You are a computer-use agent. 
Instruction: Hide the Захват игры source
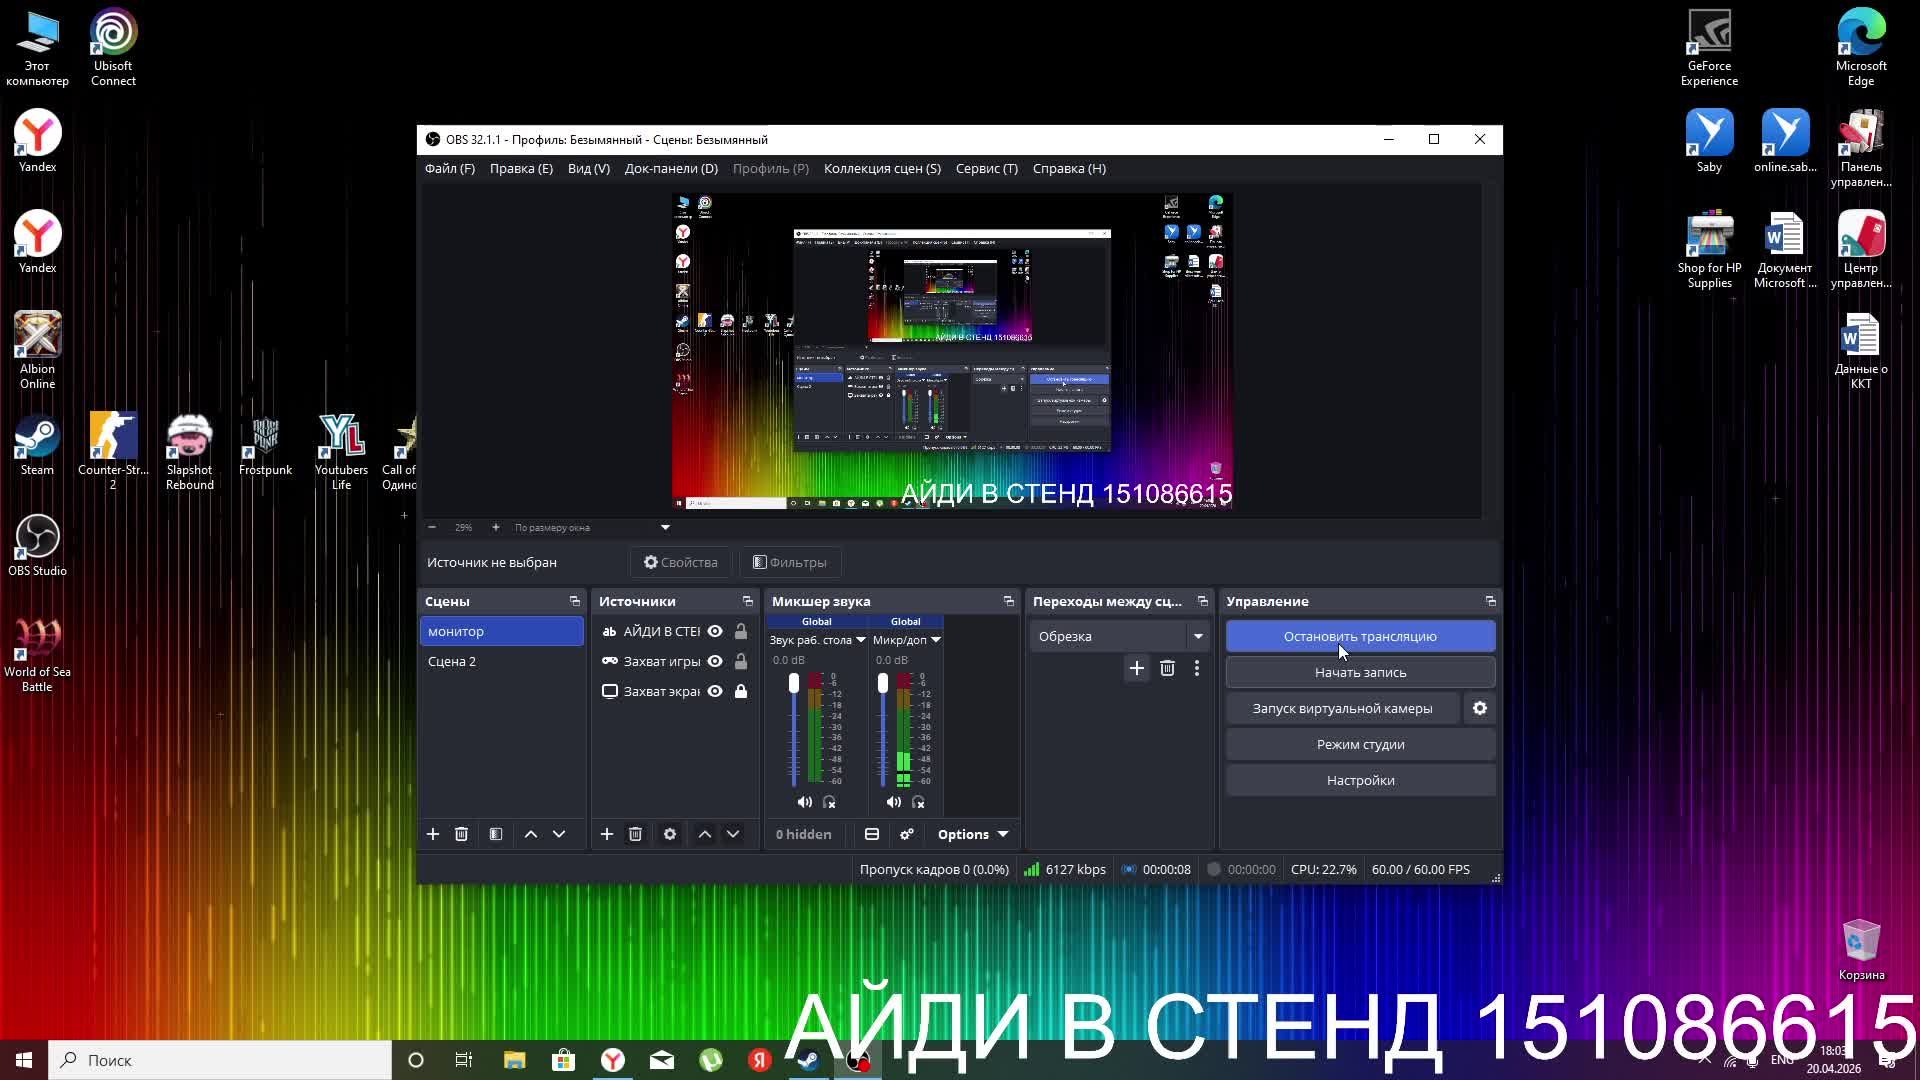coord(714,661)
